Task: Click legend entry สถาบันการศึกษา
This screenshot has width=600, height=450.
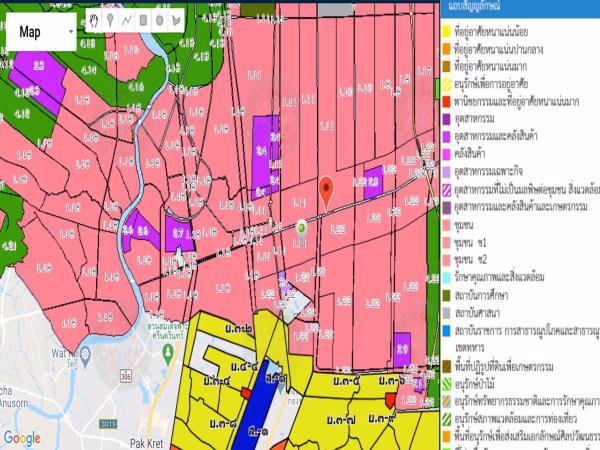Action: point(481,295)
